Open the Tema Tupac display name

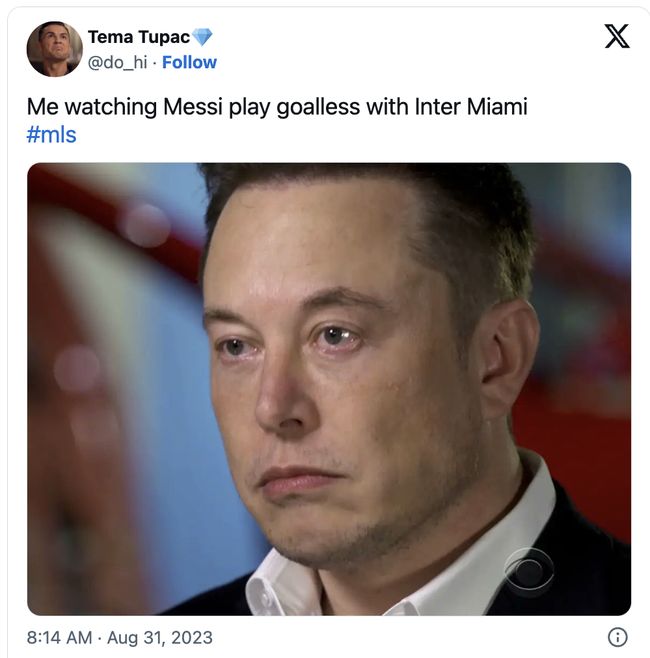[x=139, y=37]
